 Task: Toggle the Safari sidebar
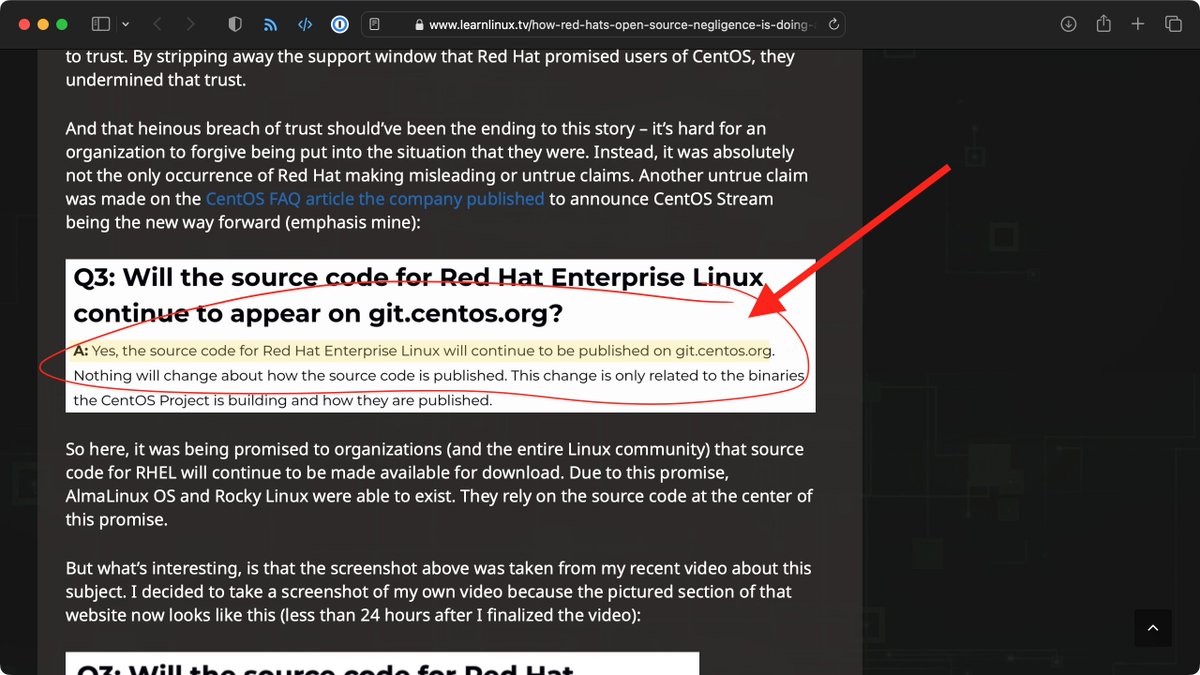pos(101,24)
